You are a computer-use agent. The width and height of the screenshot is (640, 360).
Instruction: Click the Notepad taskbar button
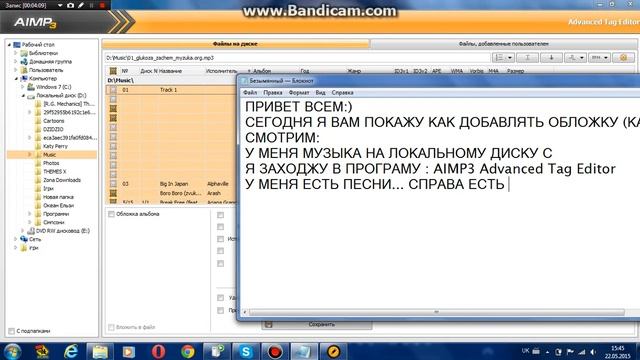point(304,351)
